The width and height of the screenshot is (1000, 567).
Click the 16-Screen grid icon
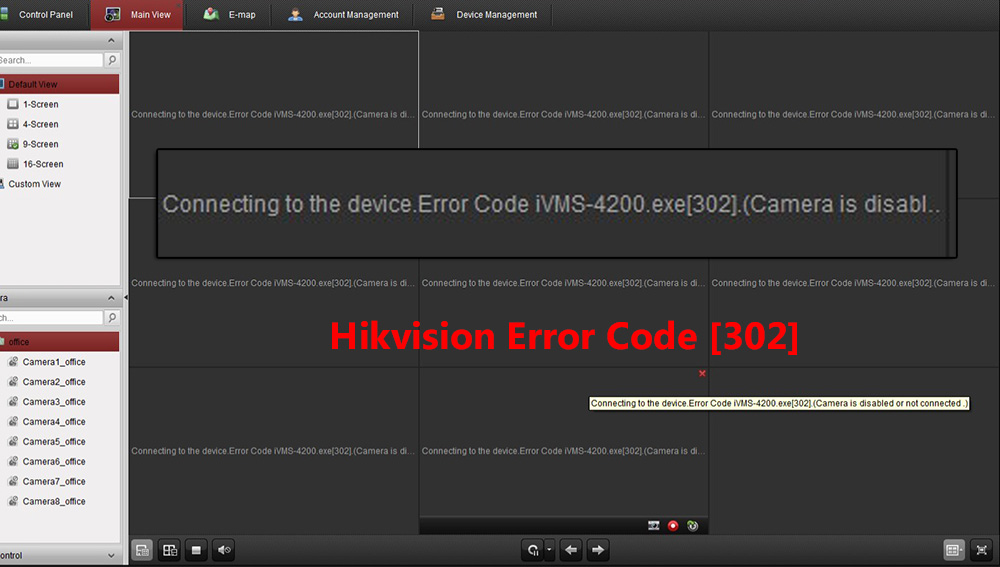[x=13, y=164]
